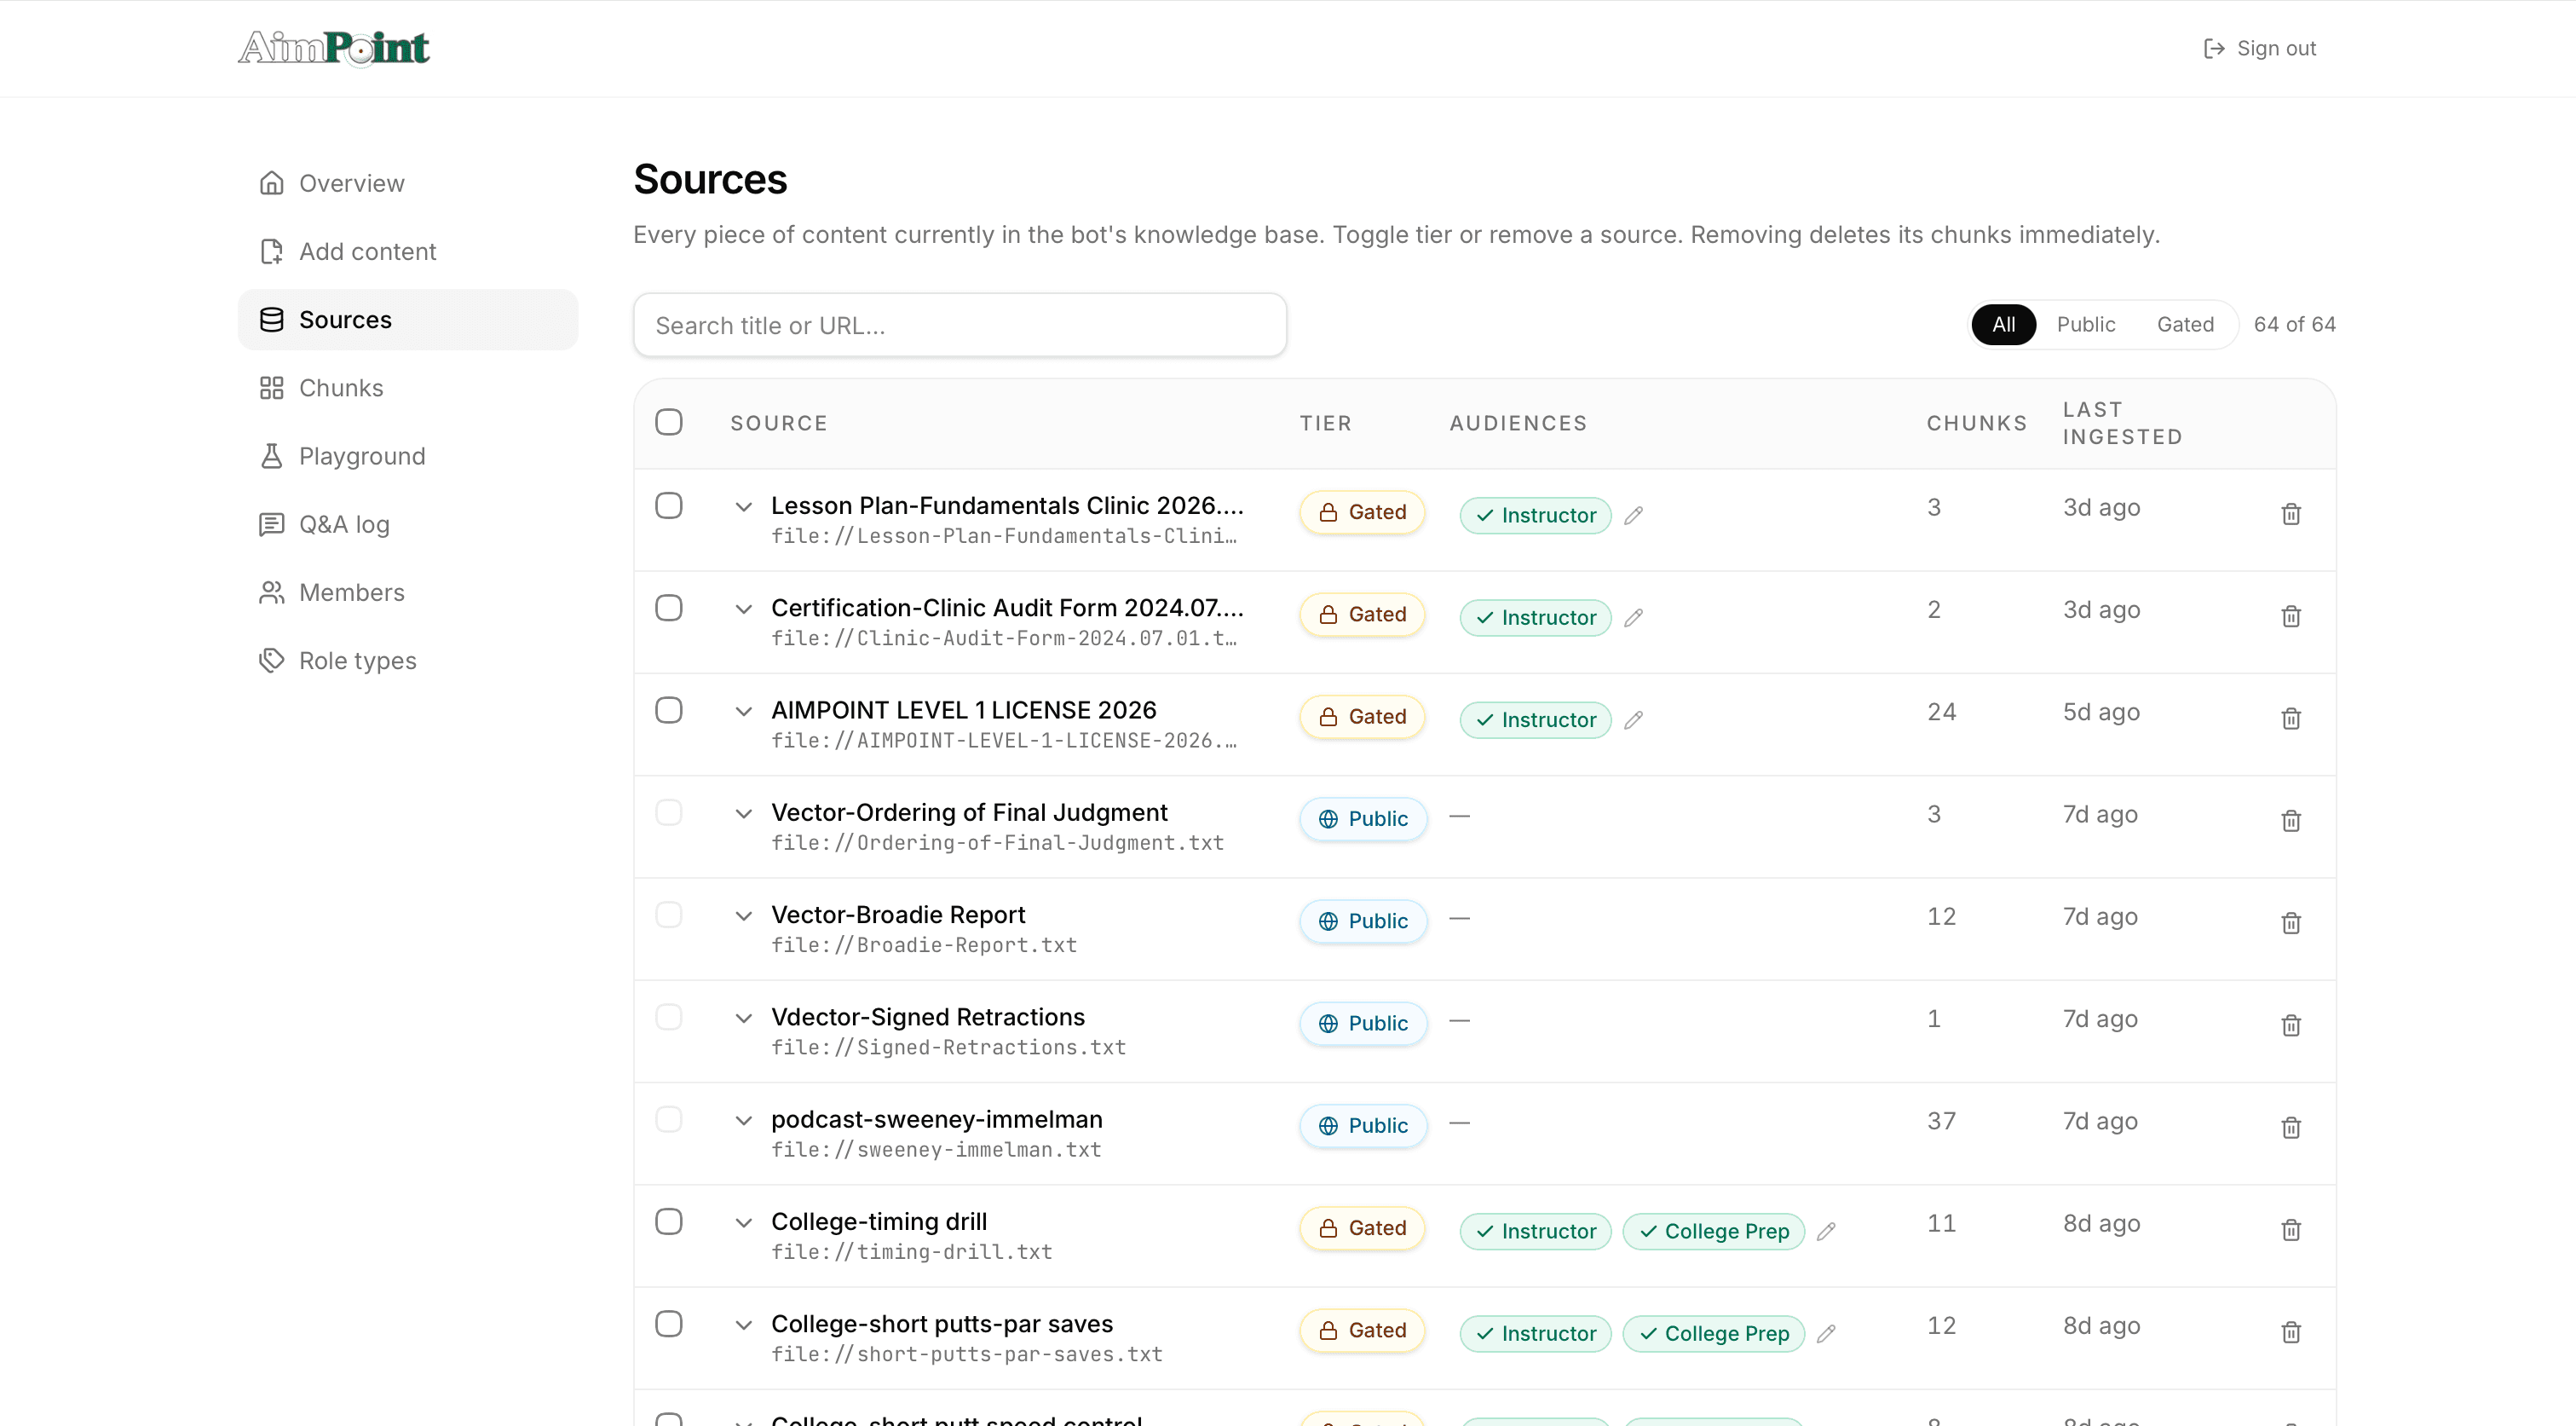
Task: Select the Lesson Plan-Fundamentals Clinic row checkbox
Action: click(669, 506)
